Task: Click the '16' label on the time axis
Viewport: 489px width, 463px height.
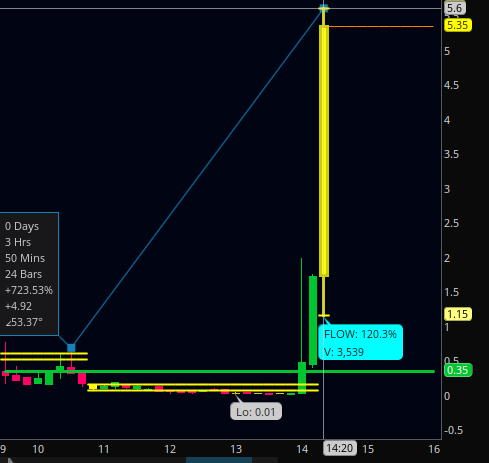Action: pos(434,449)
